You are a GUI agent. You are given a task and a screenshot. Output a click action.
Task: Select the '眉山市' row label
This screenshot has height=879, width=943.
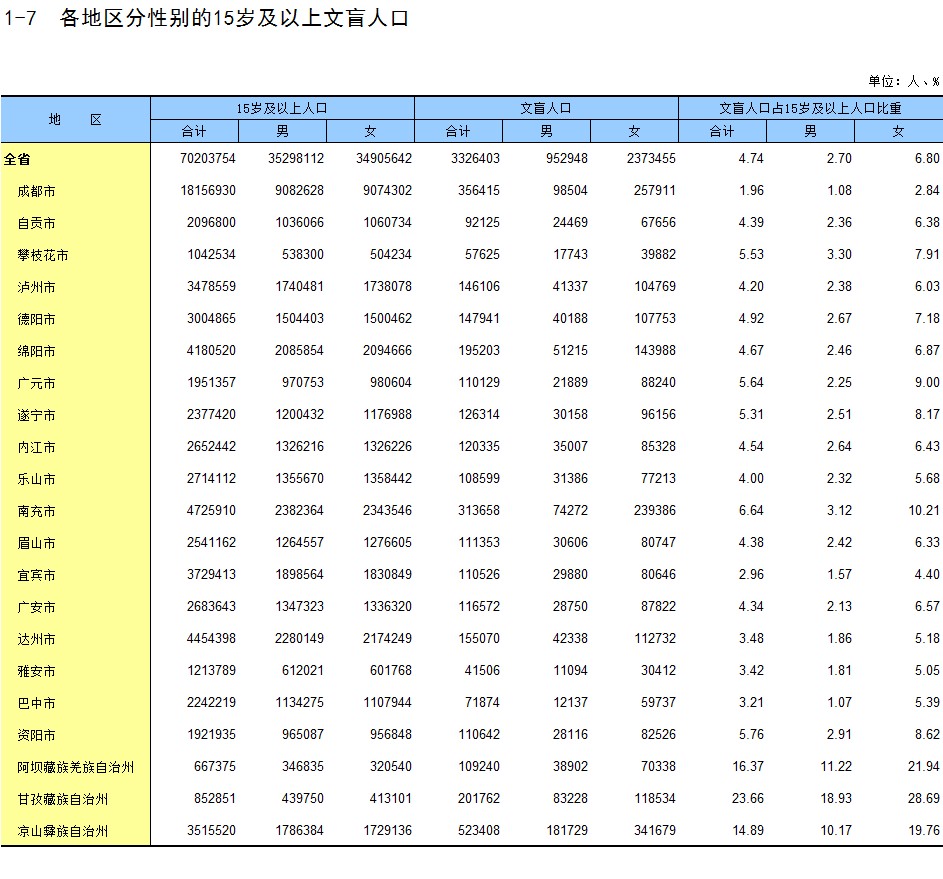pyautogui.click(x=37, y=543)
